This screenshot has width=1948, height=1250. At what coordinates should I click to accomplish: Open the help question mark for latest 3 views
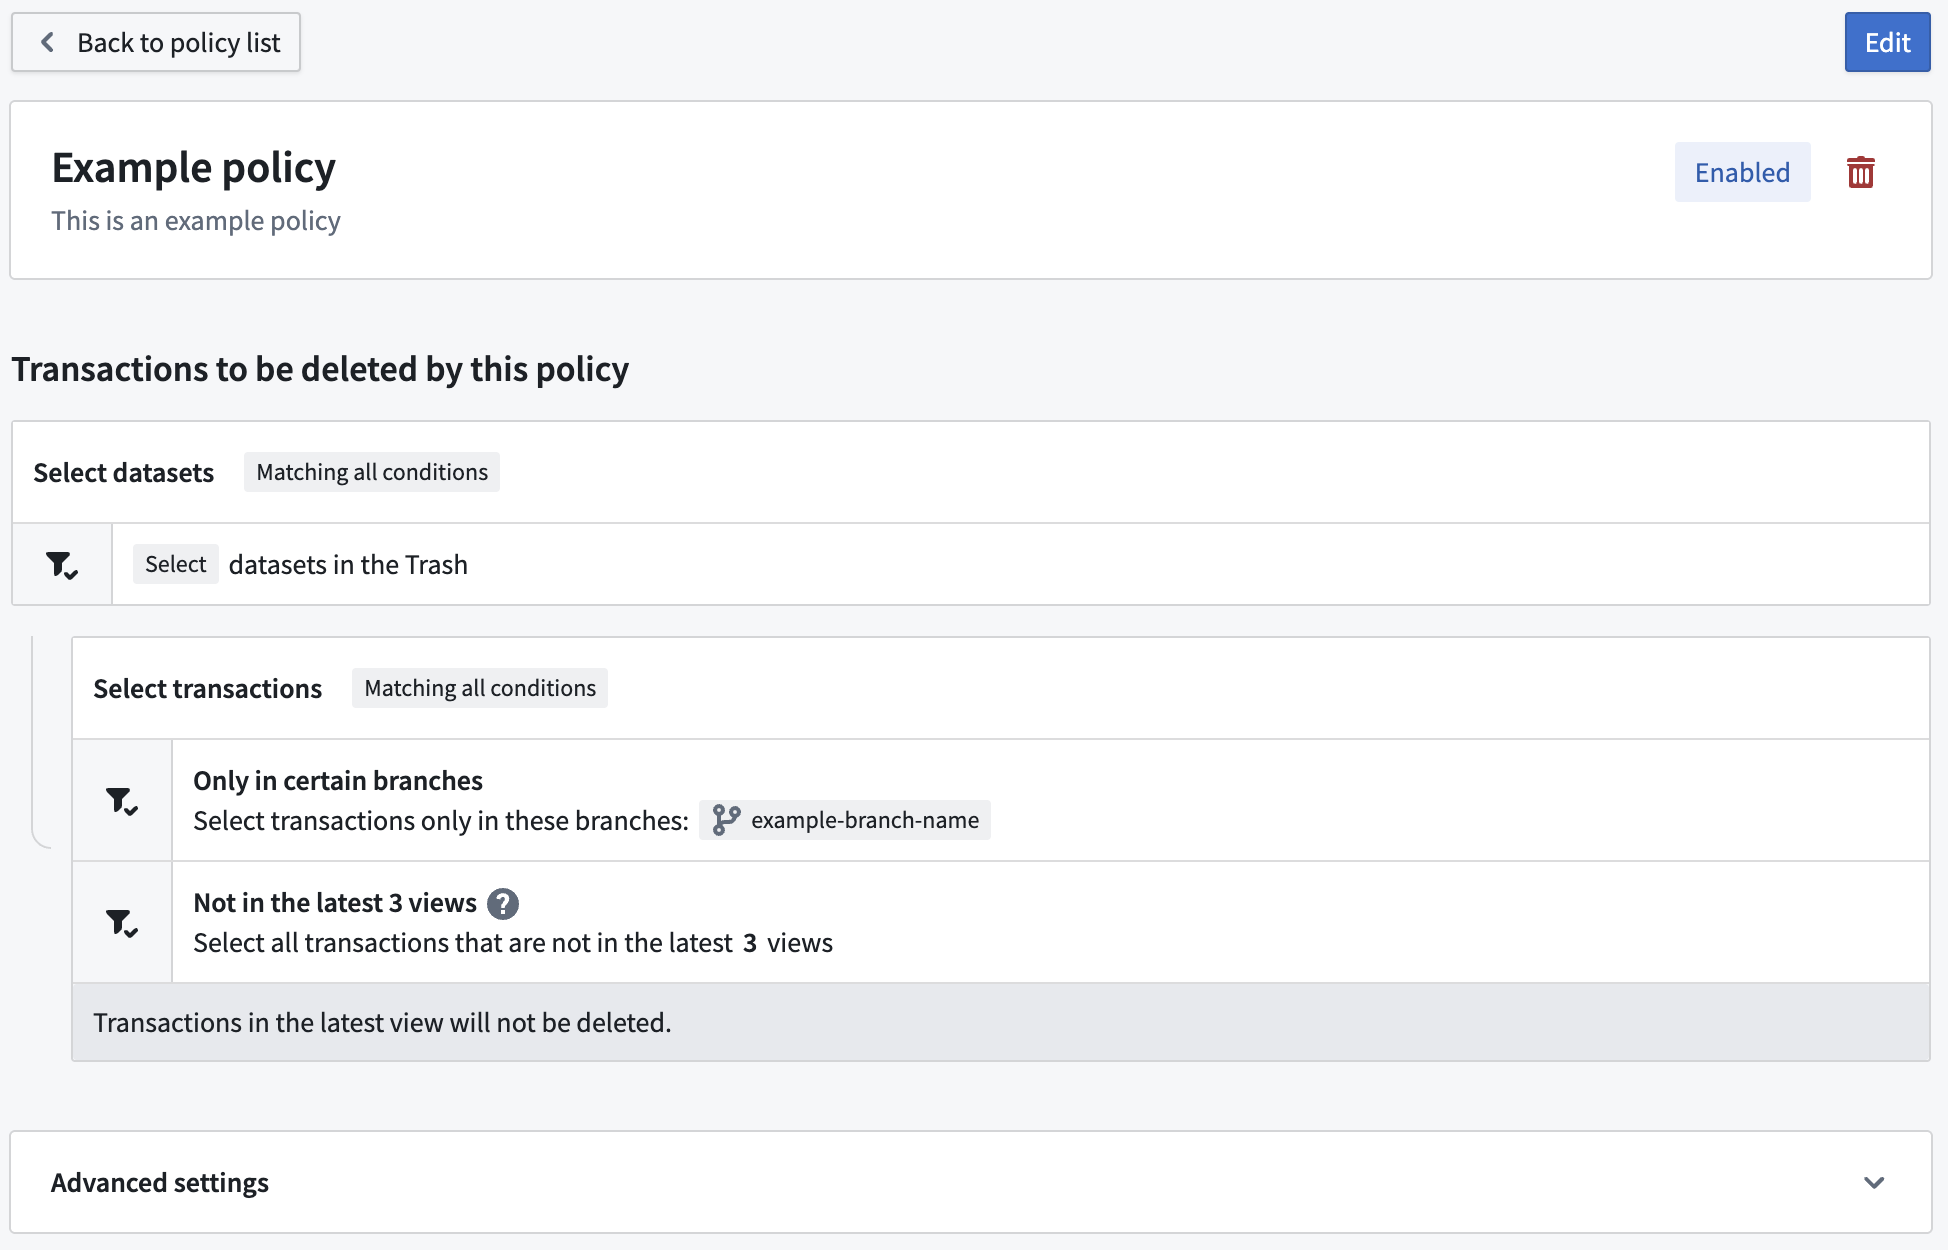pyautogui.click(x=503, y=903)
